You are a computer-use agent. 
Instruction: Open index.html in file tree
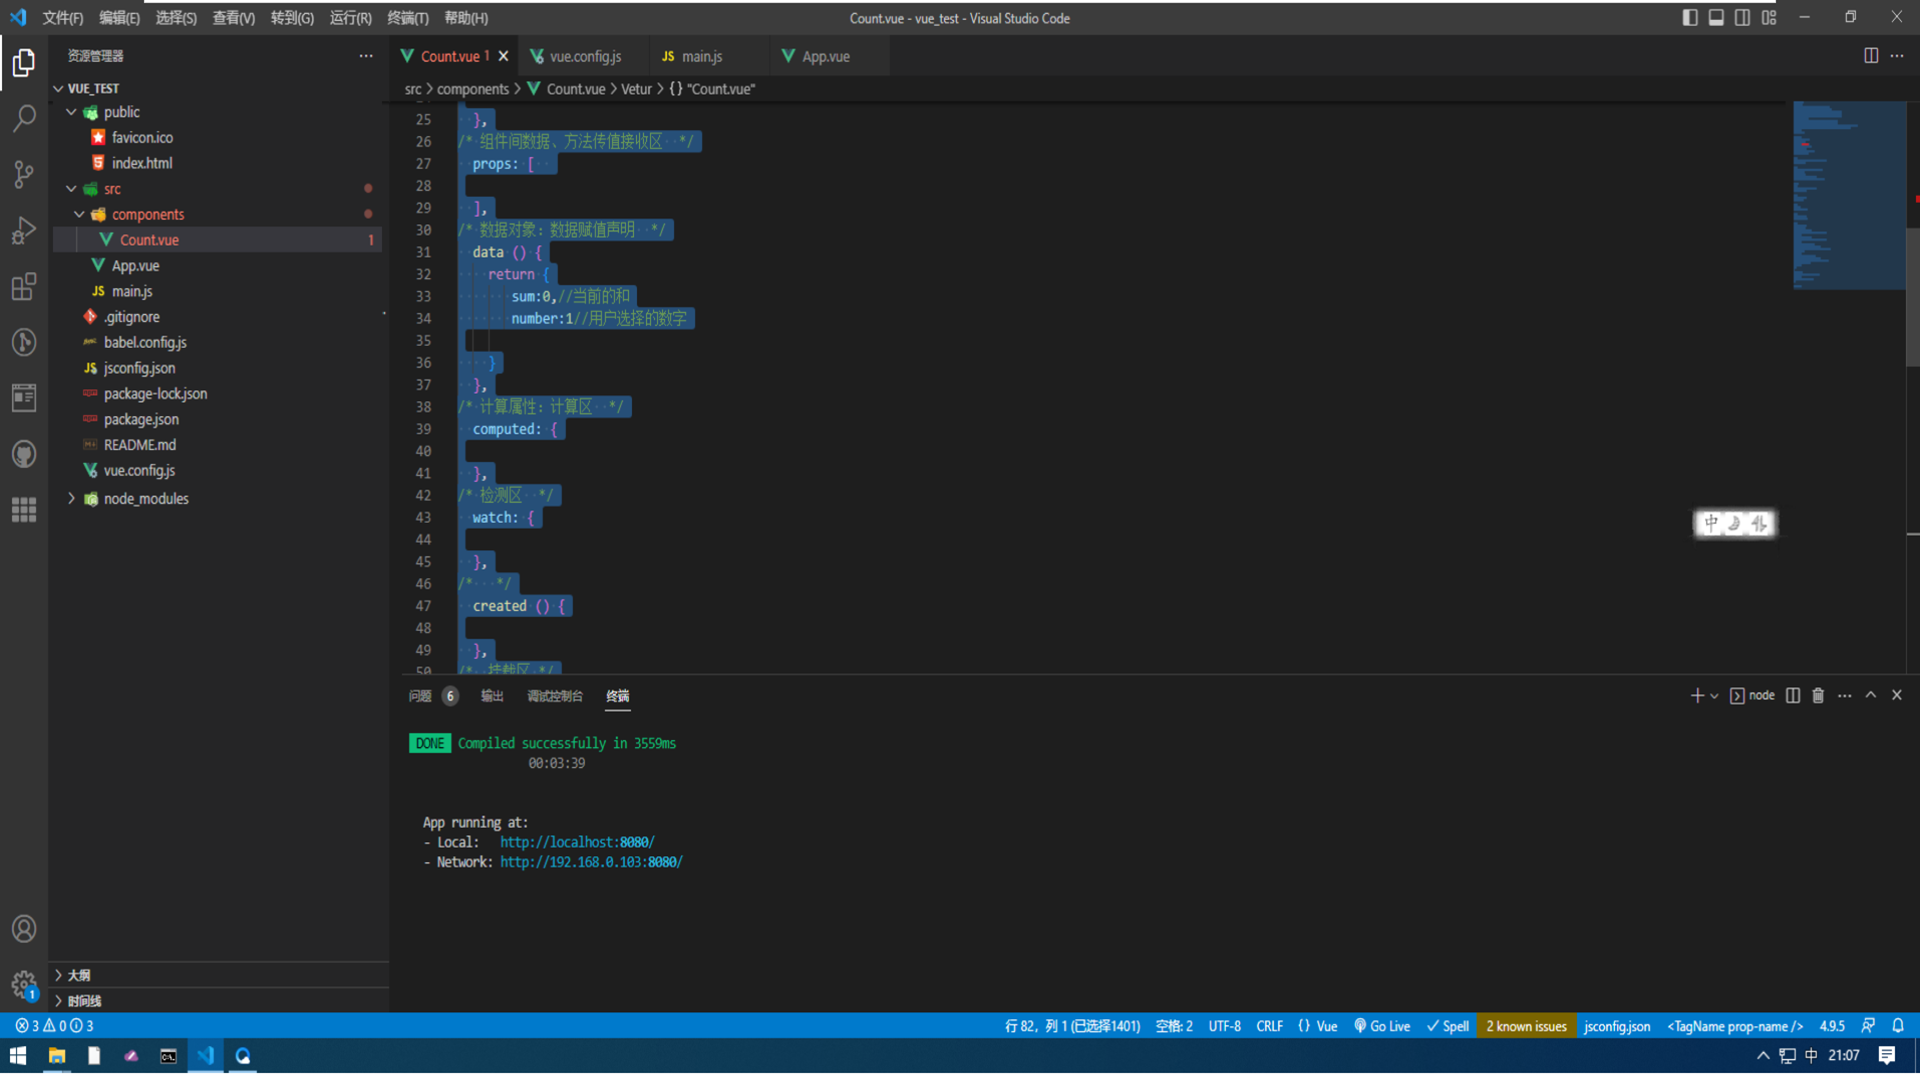pos(141,163)
